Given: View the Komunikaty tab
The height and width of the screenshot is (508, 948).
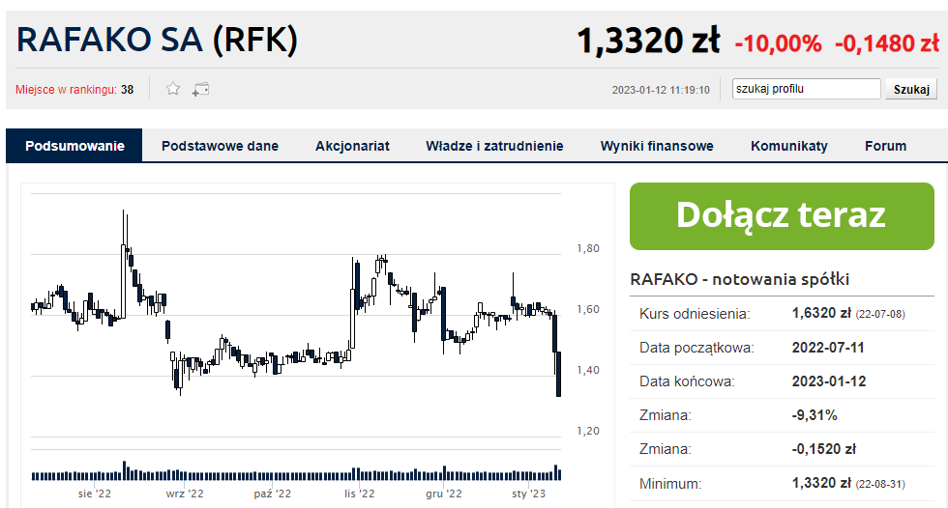Looking at the screenshot, I should (x=789, y=146).
